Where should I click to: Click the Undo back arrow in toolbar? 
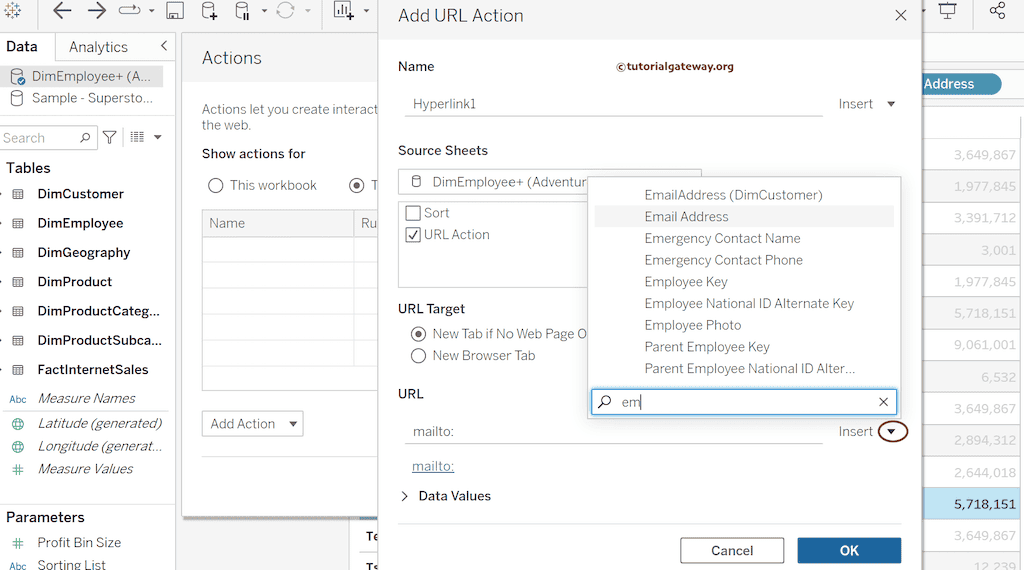pyautogui.click(x=62, y=11)
